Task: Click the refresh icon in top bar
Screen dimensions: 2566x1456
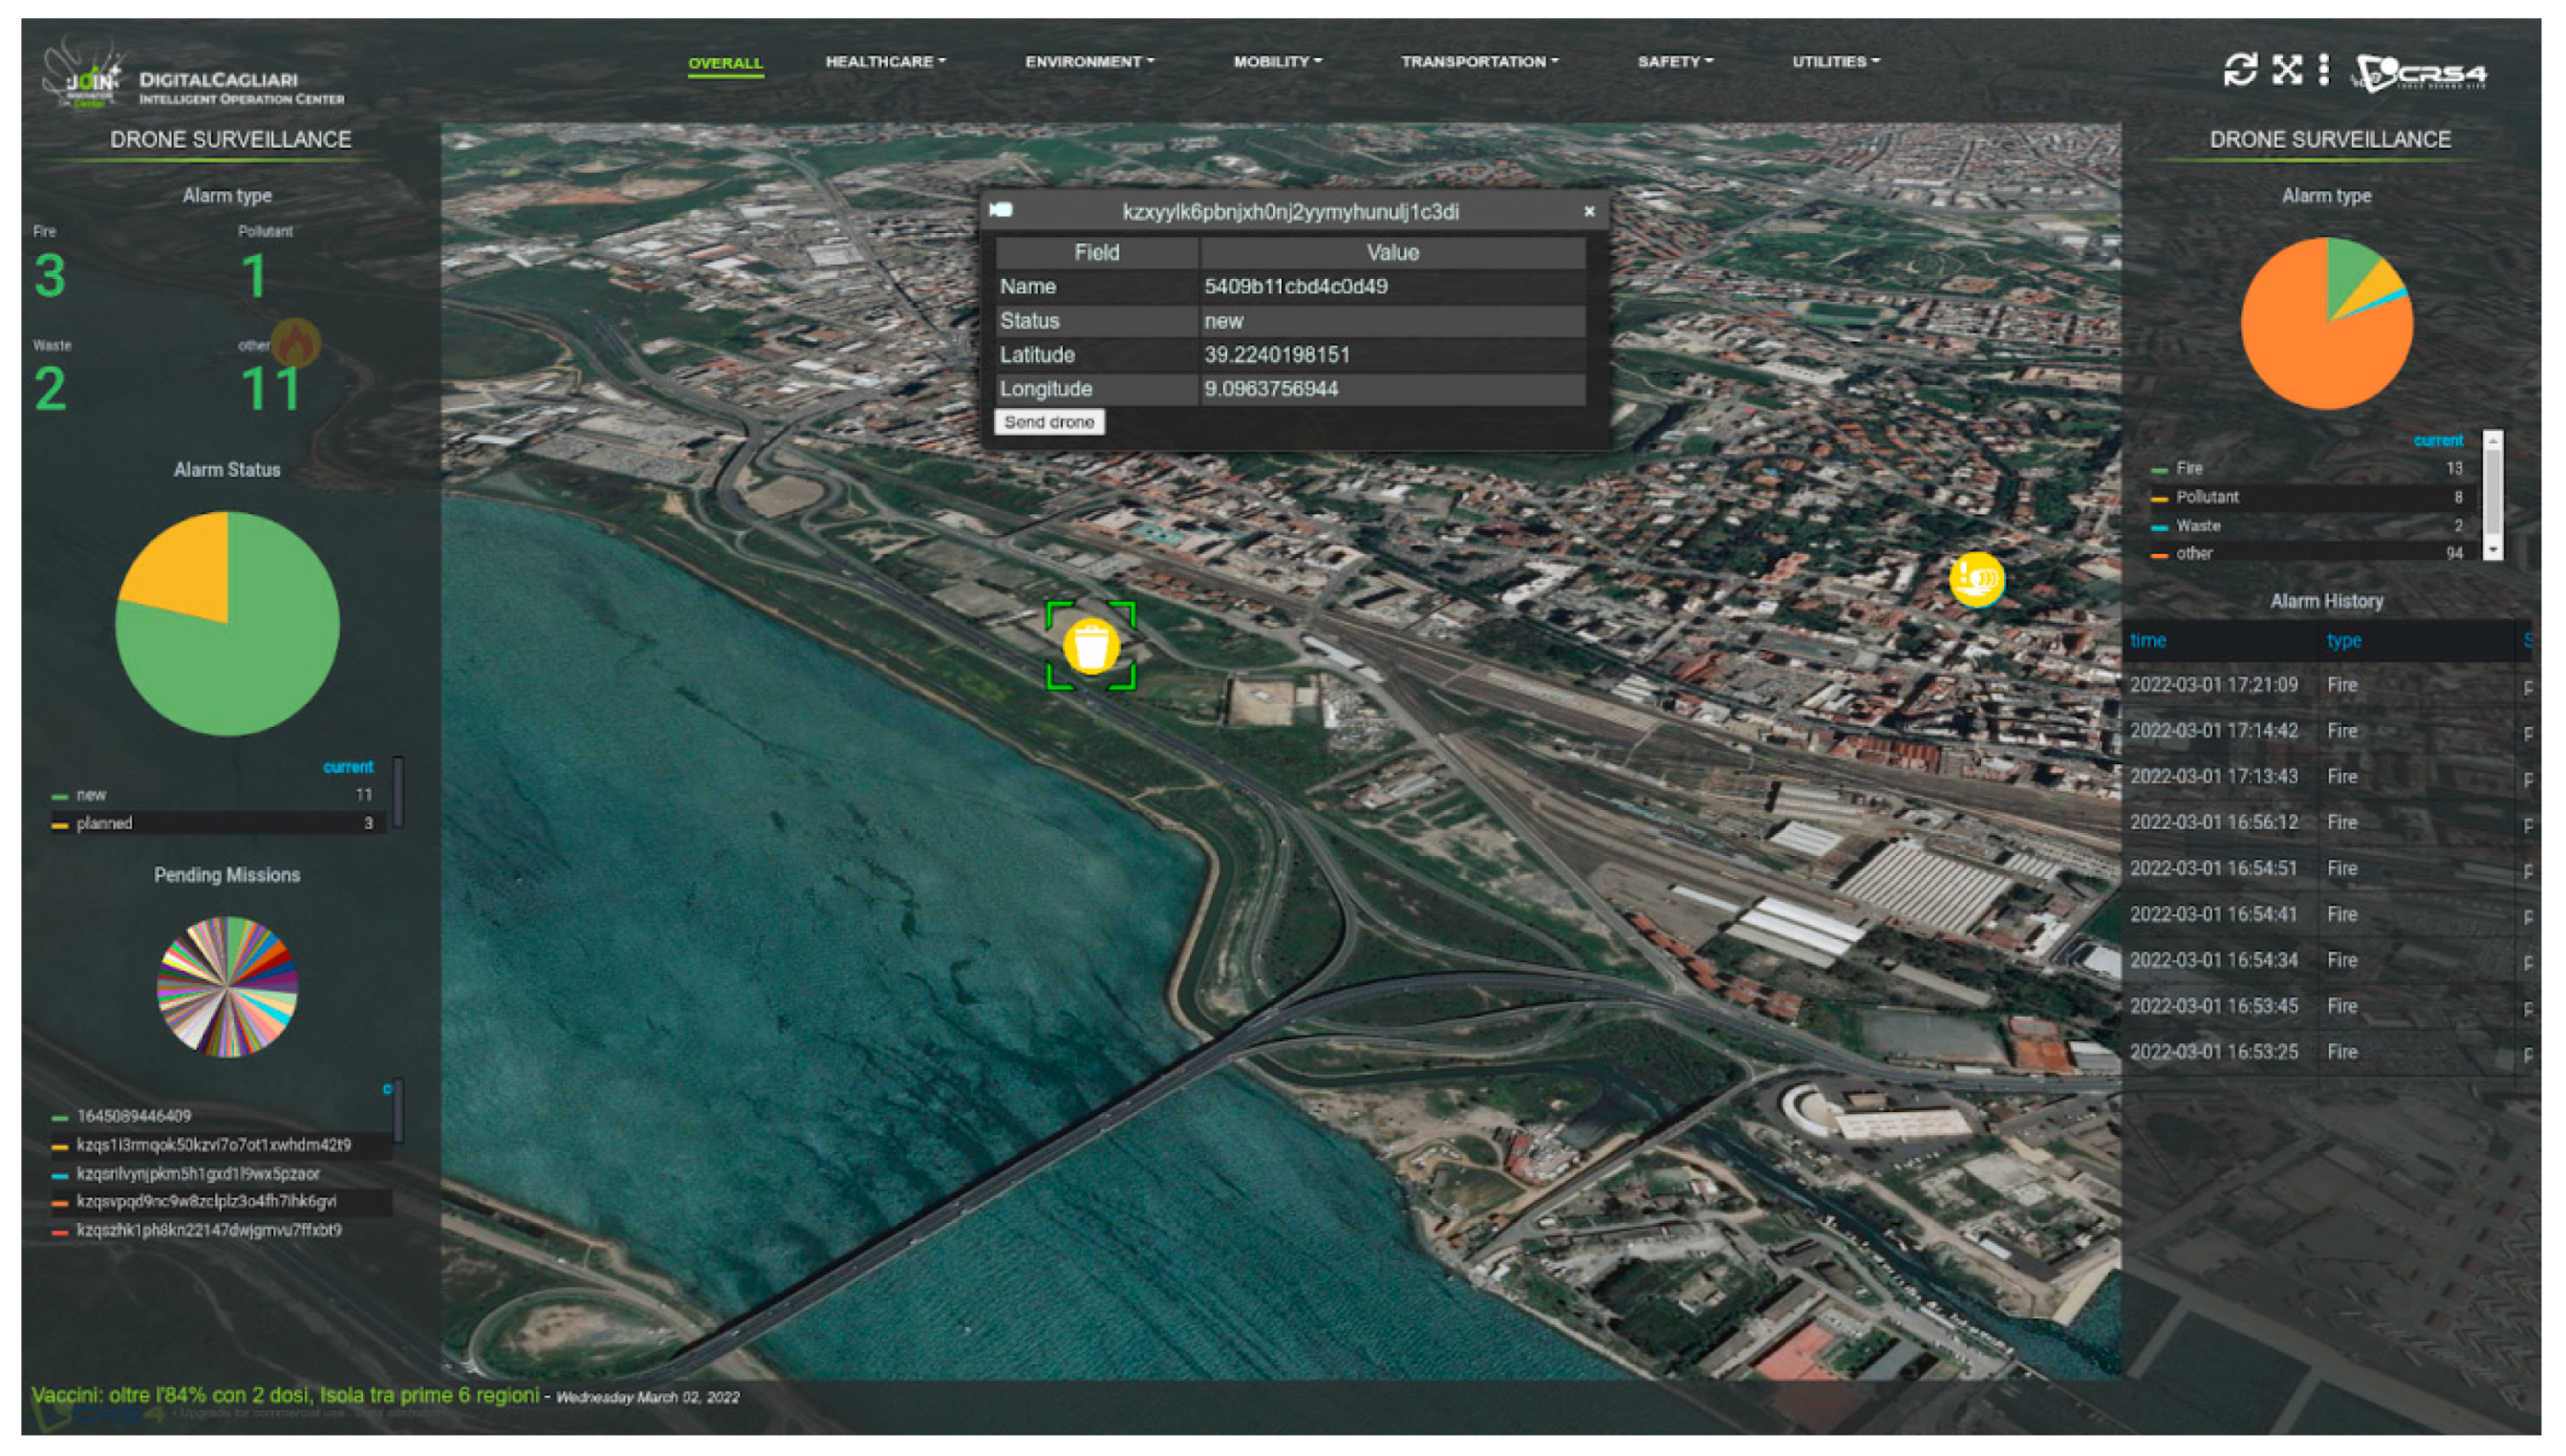Action: [2240, 69]
